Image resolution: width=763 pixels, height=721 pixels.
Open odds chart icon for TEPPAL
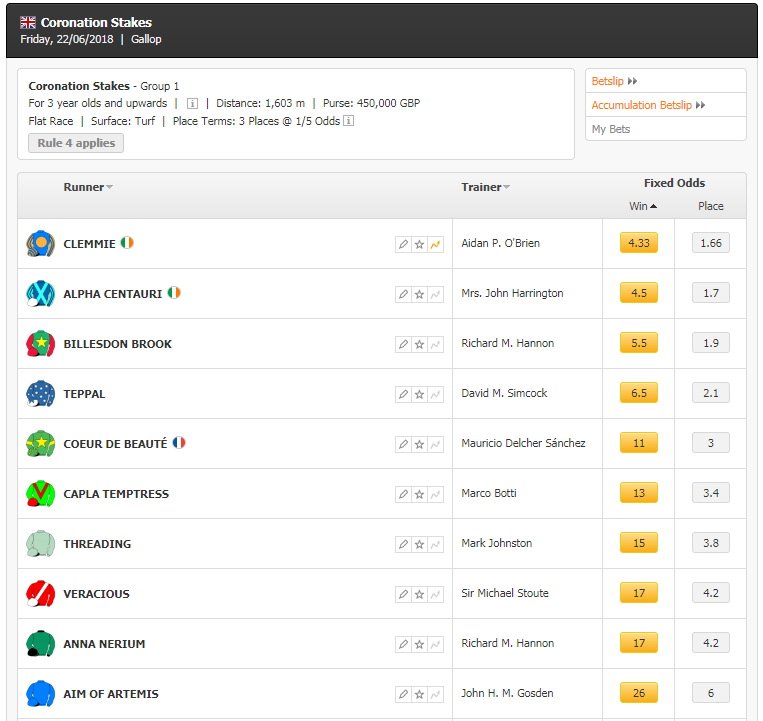tap(436, 394)
